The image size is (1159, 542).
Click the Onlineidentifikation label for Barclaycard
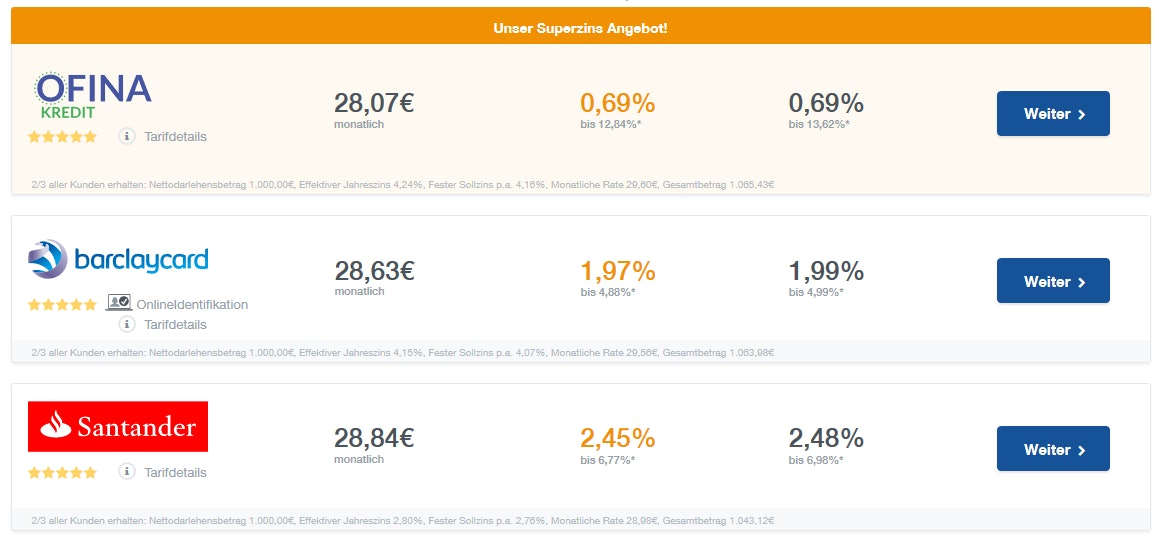tap(192, 305)
